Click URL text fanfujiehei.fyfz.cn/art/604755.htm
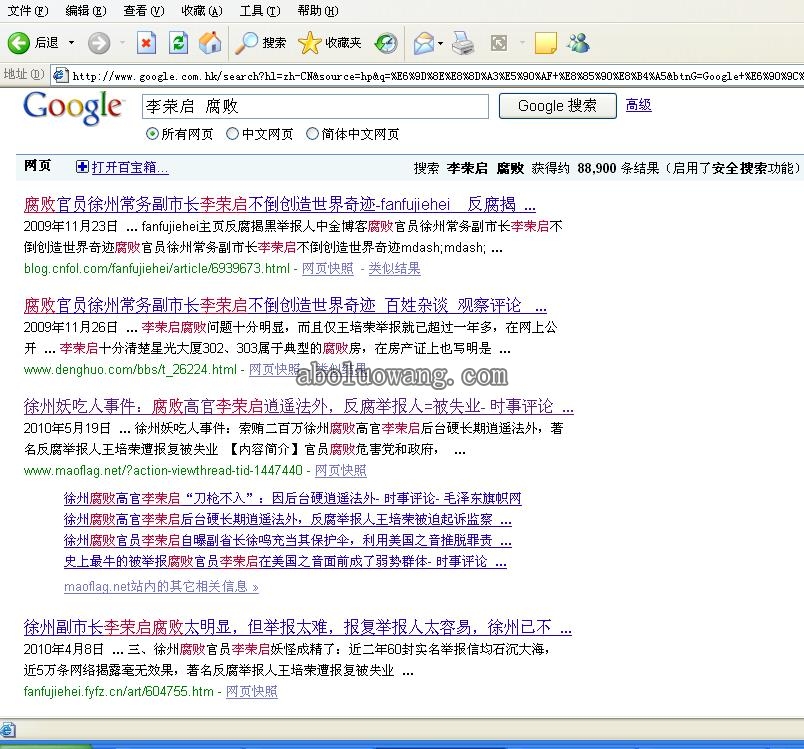The image size is (804, 749). pyautogui.click(x=118, y=692)
